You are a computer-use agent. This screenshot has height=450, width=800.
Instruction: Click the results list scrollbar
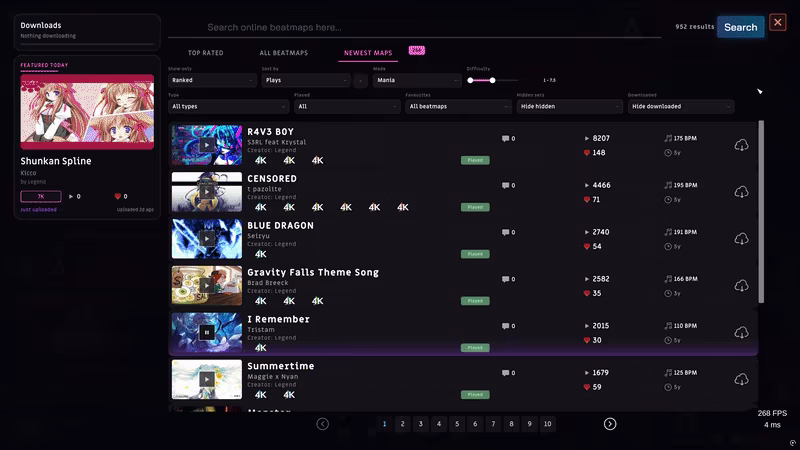[x=761, y=212]
